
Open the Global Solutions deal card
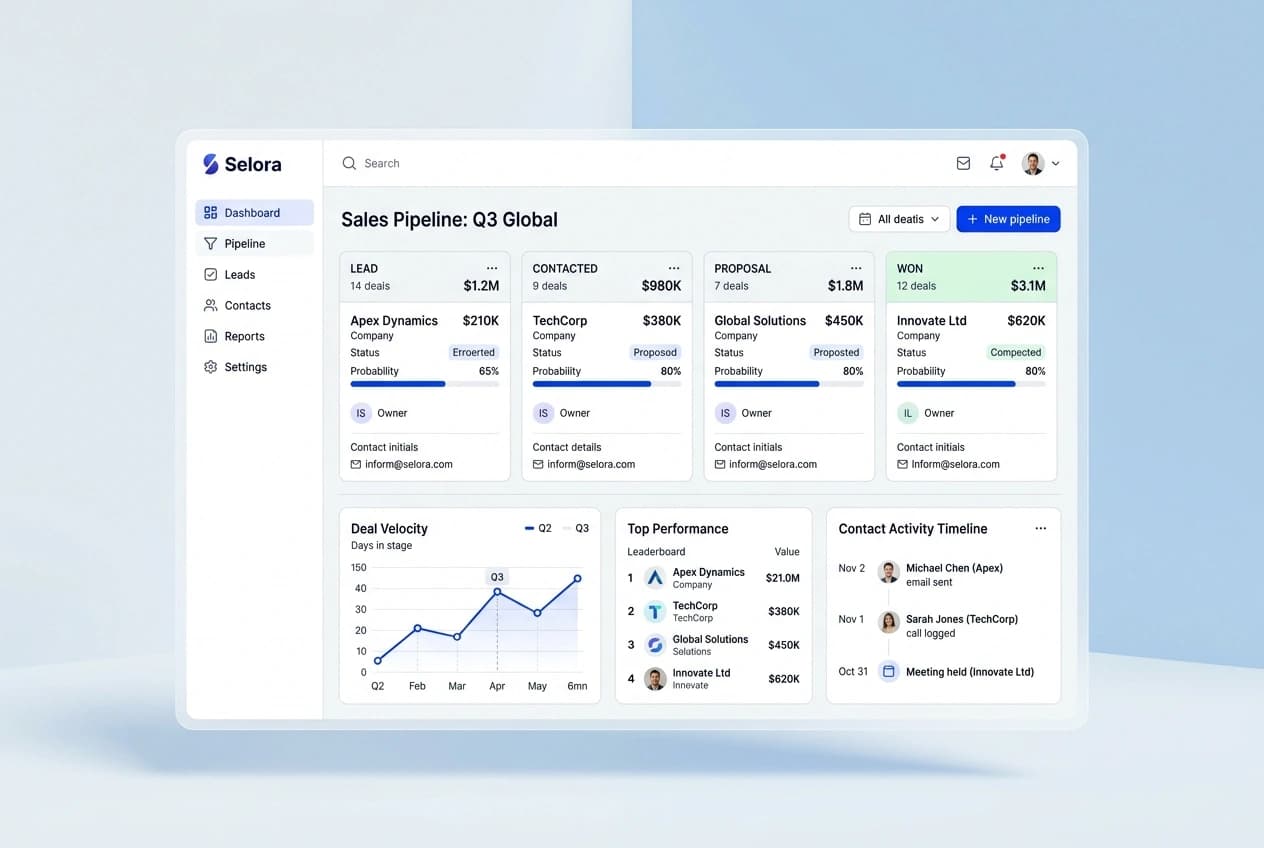click(x=789, y=392)
